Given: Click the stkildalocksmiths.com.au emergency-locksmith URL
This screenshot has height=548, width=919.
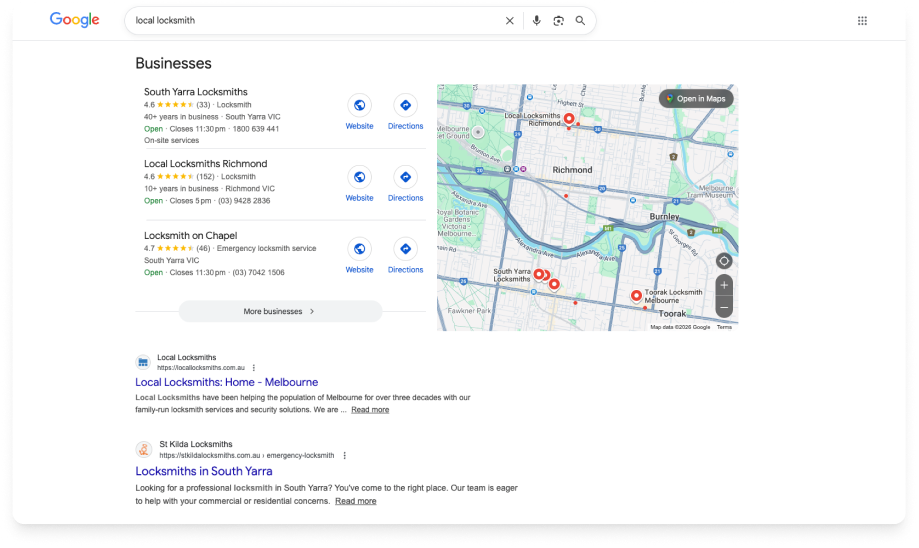Looking at the screenshot, I should (247, 455).
